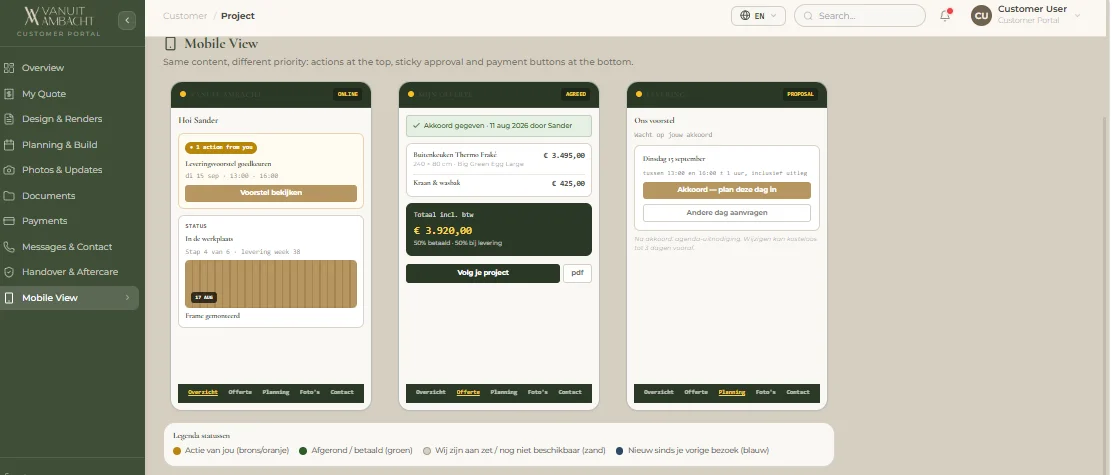
Task: Click the Voorstel bekijken button
Action: 271,193
